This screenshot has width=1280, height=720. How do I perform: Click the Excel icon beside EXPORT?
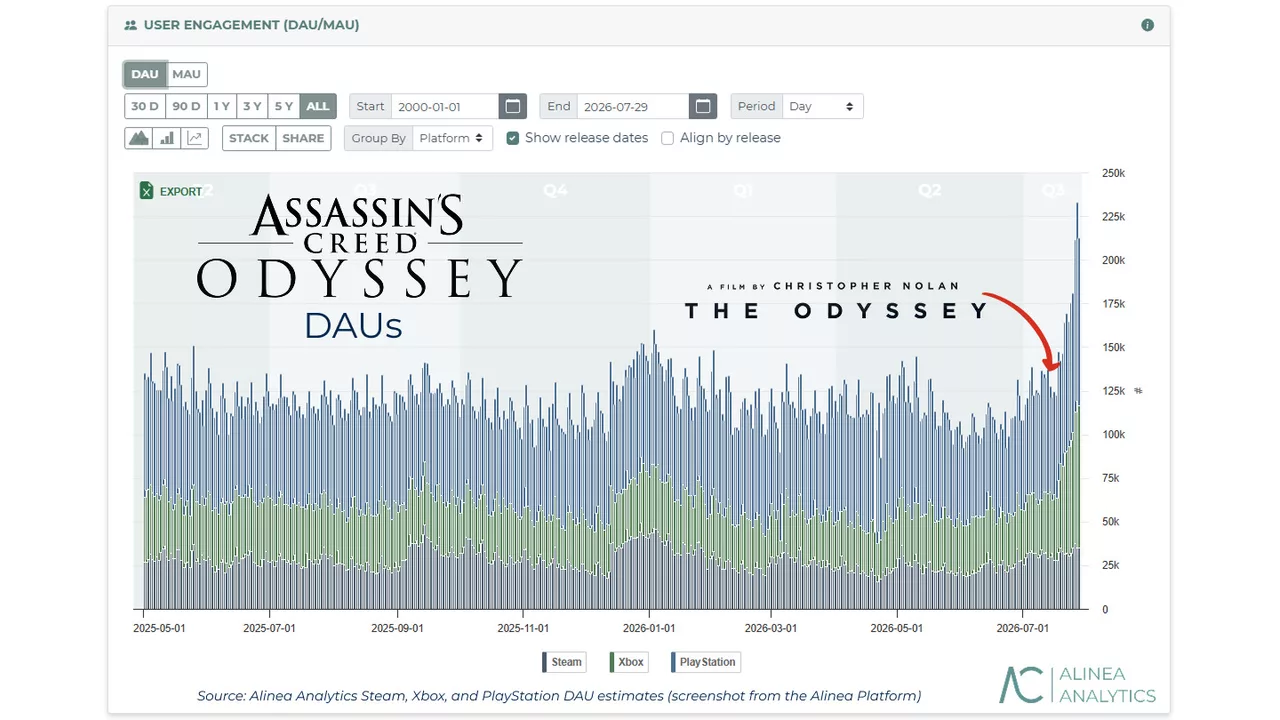pos(147,191)
